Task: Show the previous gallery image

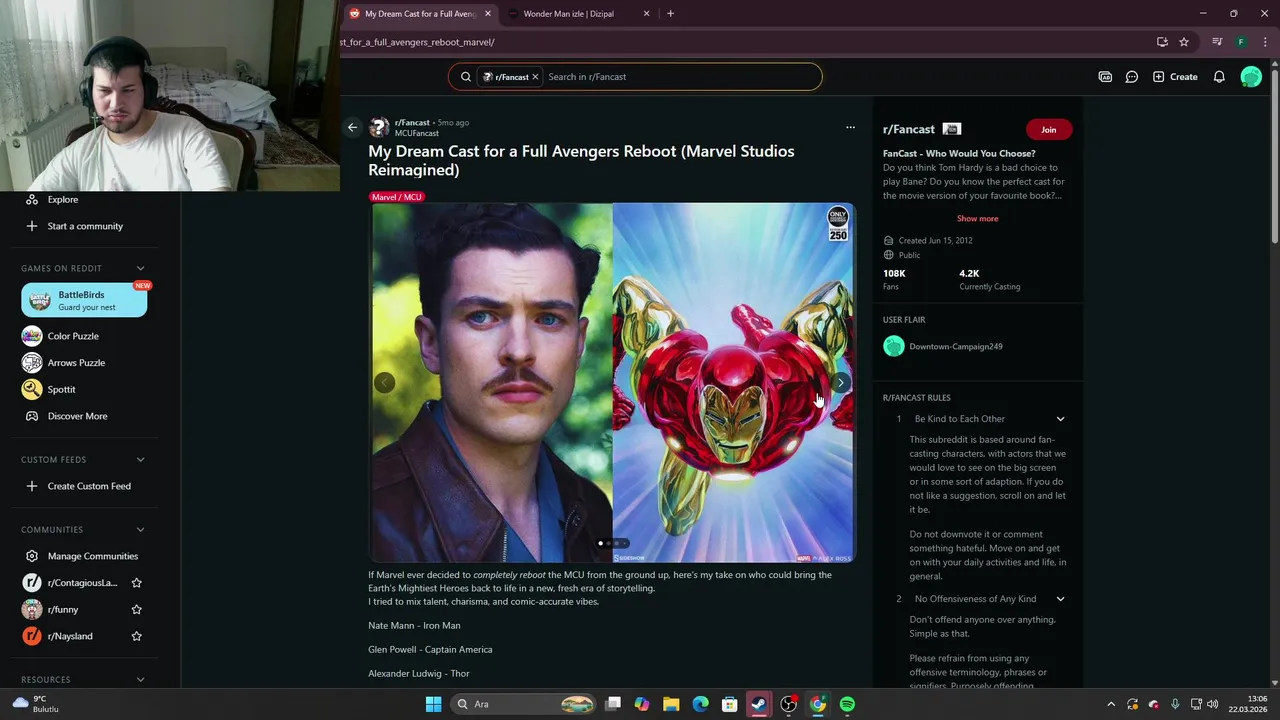Action: coord(384,383)
